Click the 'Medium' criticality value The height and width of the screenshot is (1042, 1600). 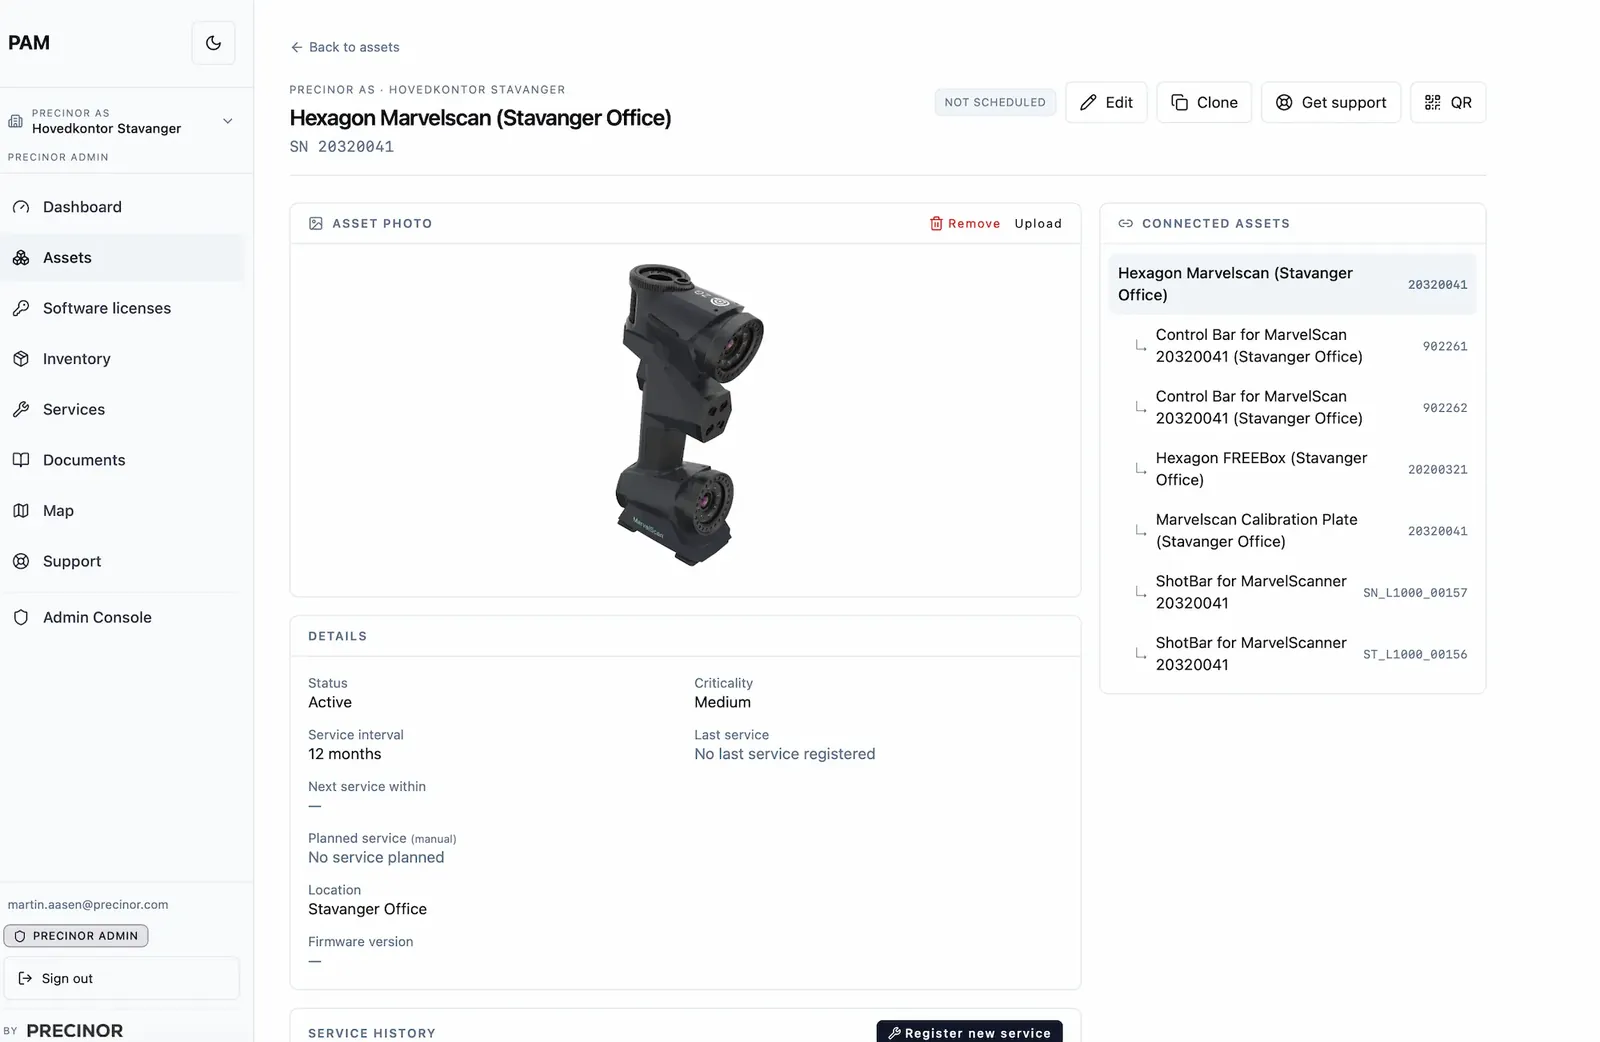pyautogui.click(x=723, y=702)
